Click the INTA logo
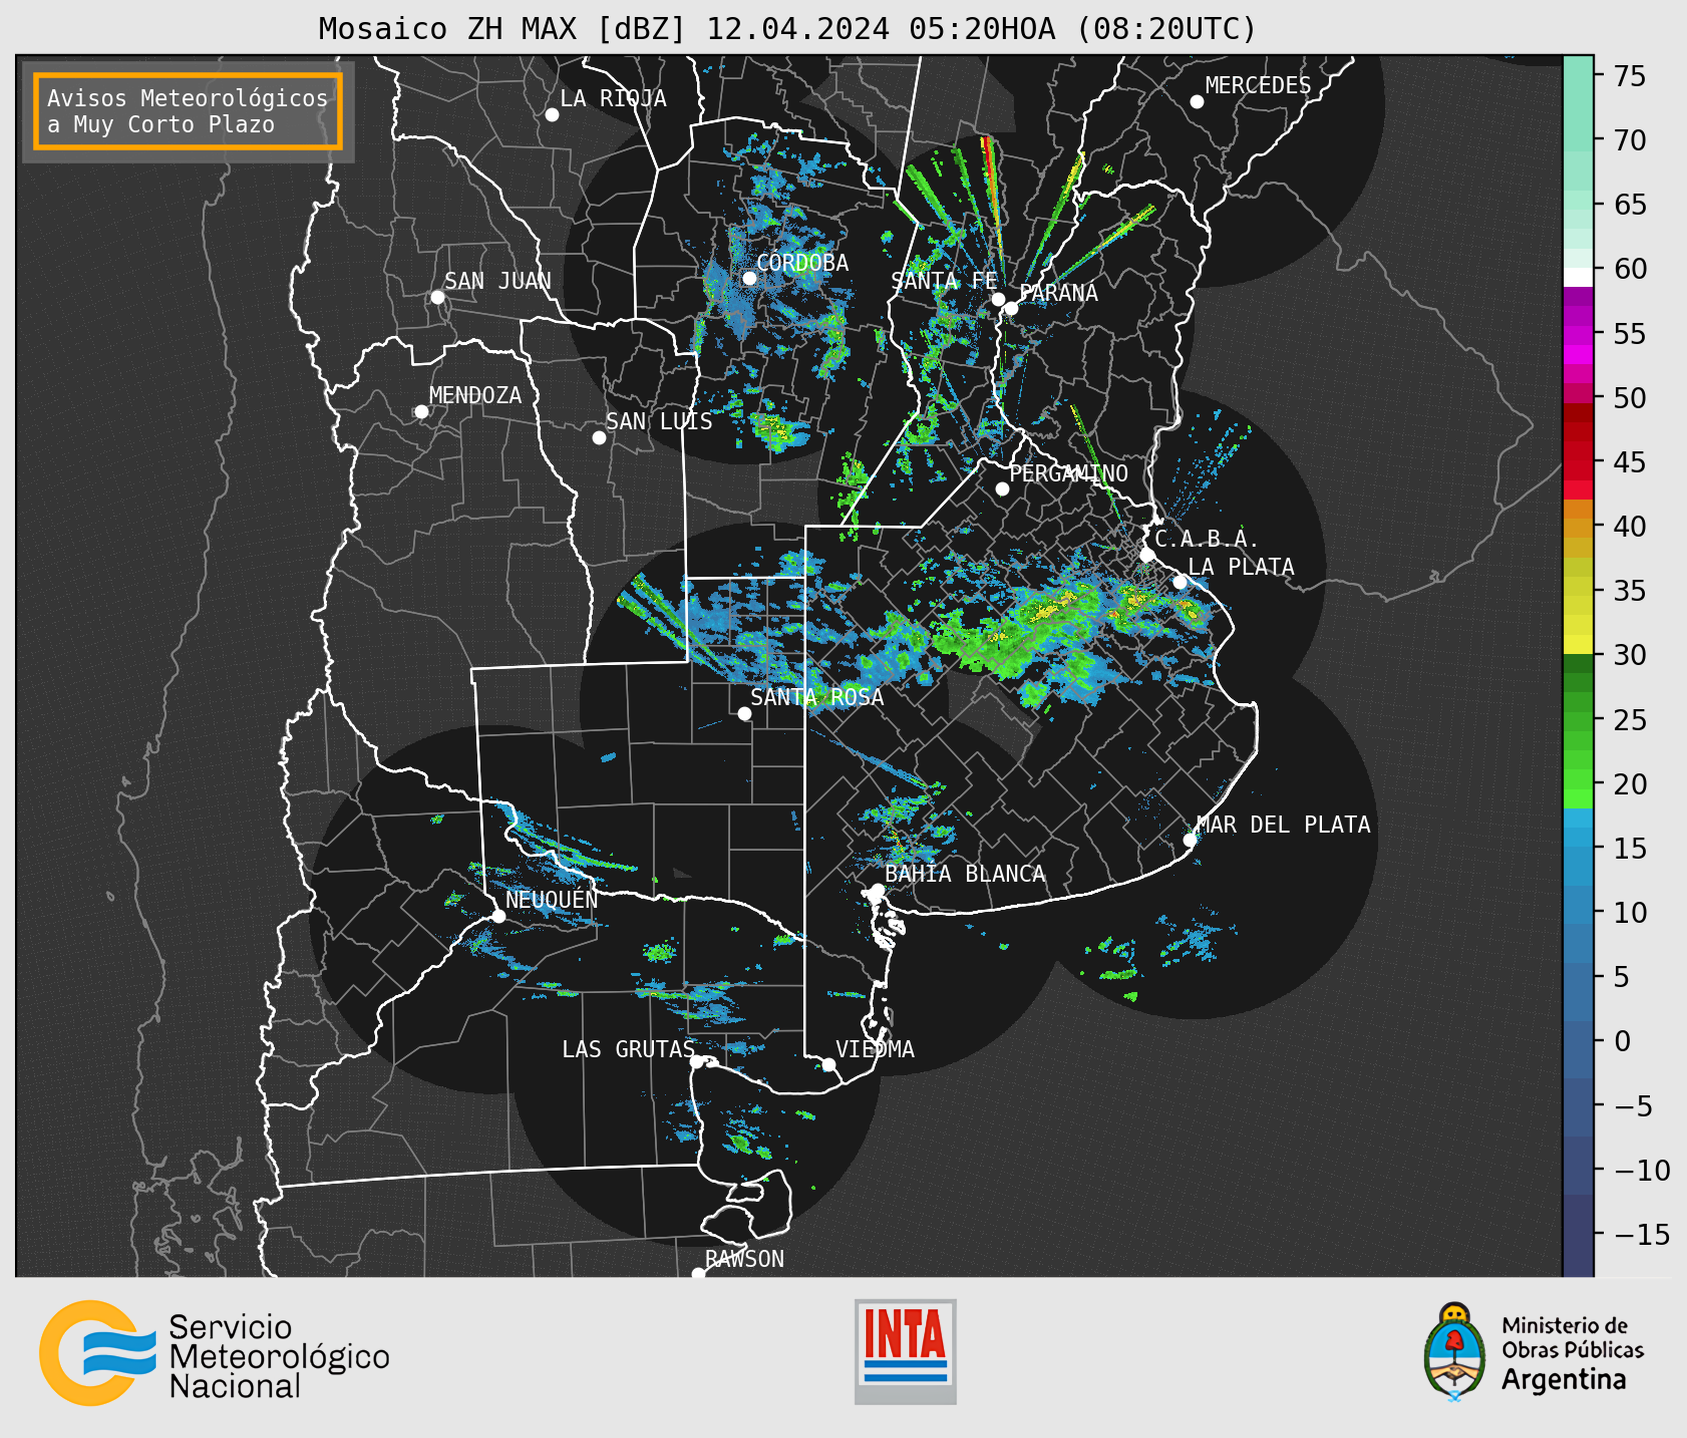Screen dimensions: 1687x1438 tap(905, 1351)
